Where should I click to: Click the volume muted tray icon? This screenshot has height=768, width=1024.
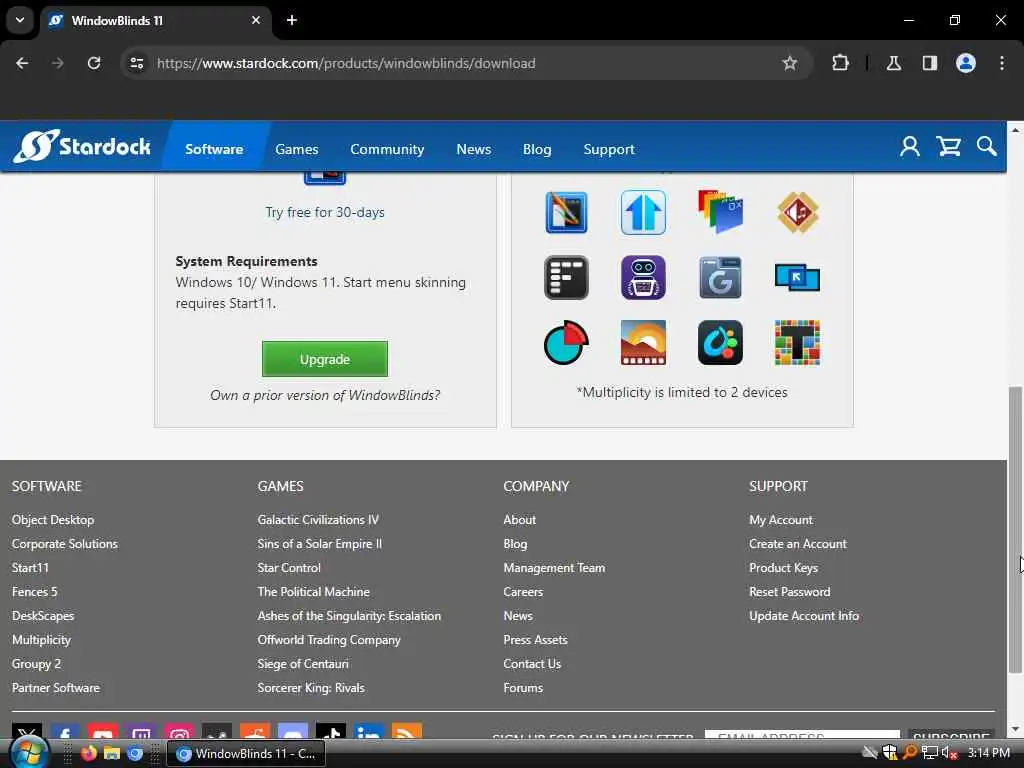(949, 753)
